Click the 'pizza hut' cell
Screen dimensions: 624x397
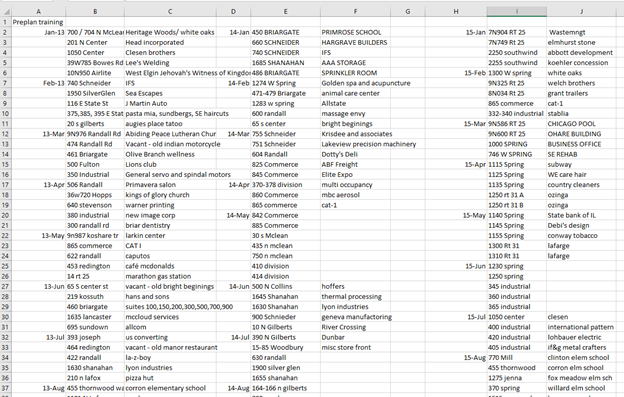click(x=170, y=378)
